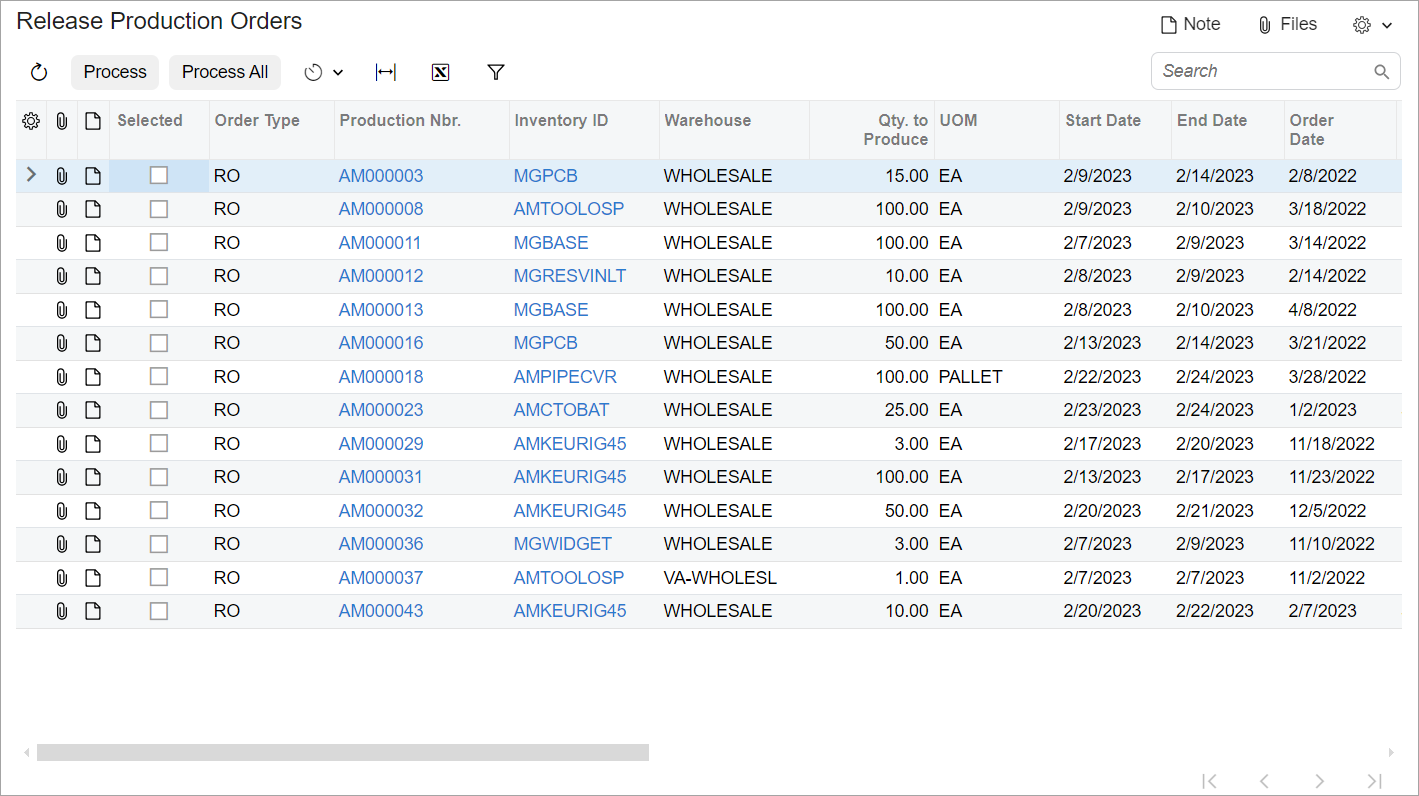Open the grid Filter icon

click(495, 72)
